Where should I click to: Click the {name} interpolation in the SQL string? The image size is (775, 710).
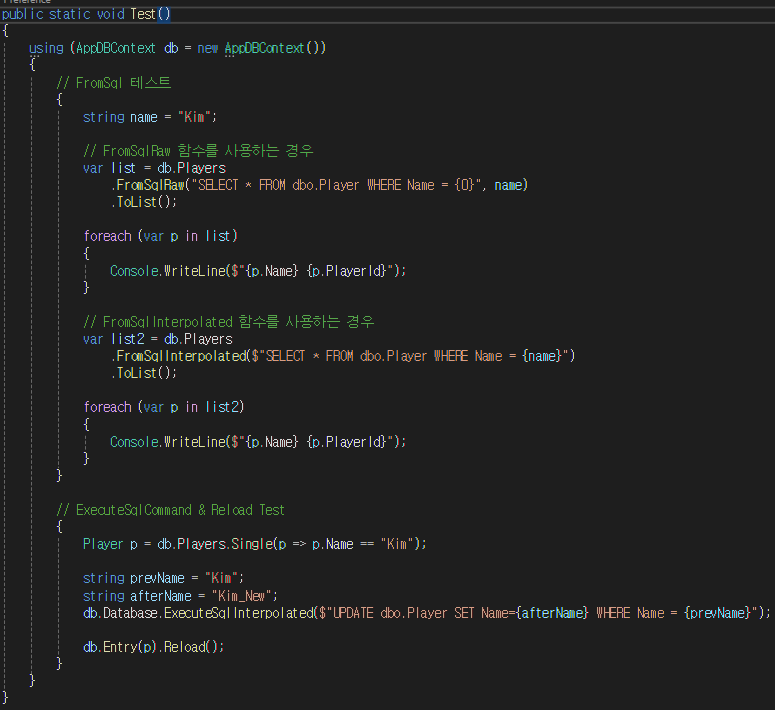coord(542,356)
